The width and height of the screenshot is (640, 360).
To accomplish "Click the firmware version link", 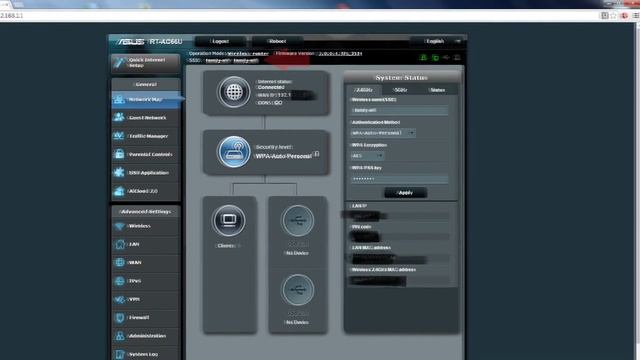I will point(340,53).
